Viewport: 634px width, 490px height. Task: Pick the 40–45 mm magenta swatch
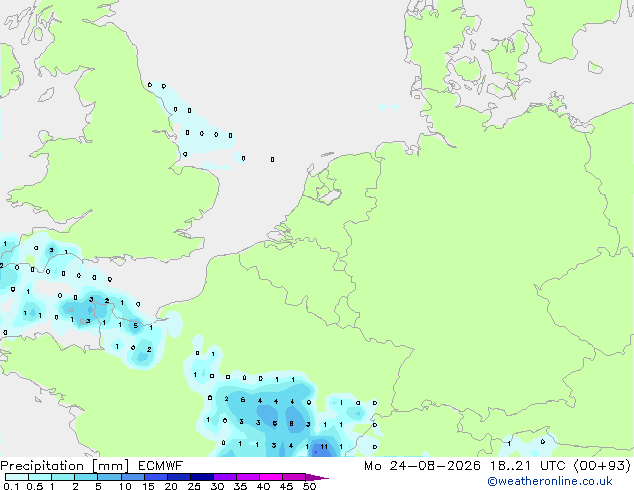tap(271, 477)
